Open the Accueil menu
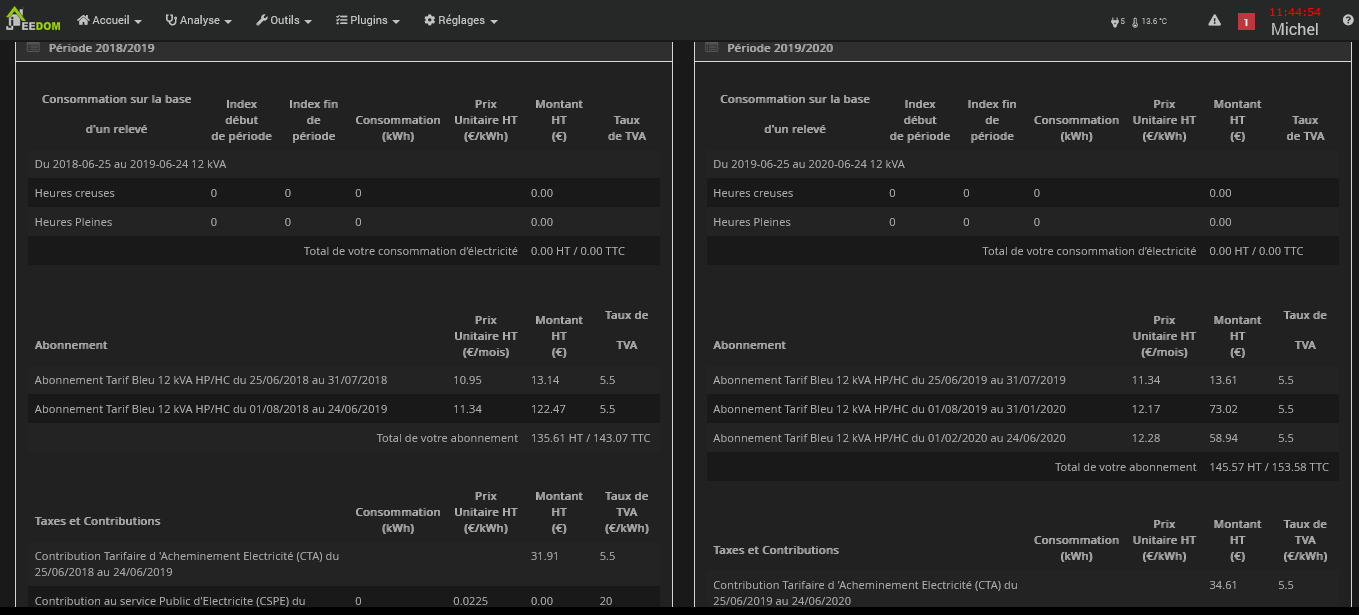The image size is (1359, 615). tap(109, 20)
